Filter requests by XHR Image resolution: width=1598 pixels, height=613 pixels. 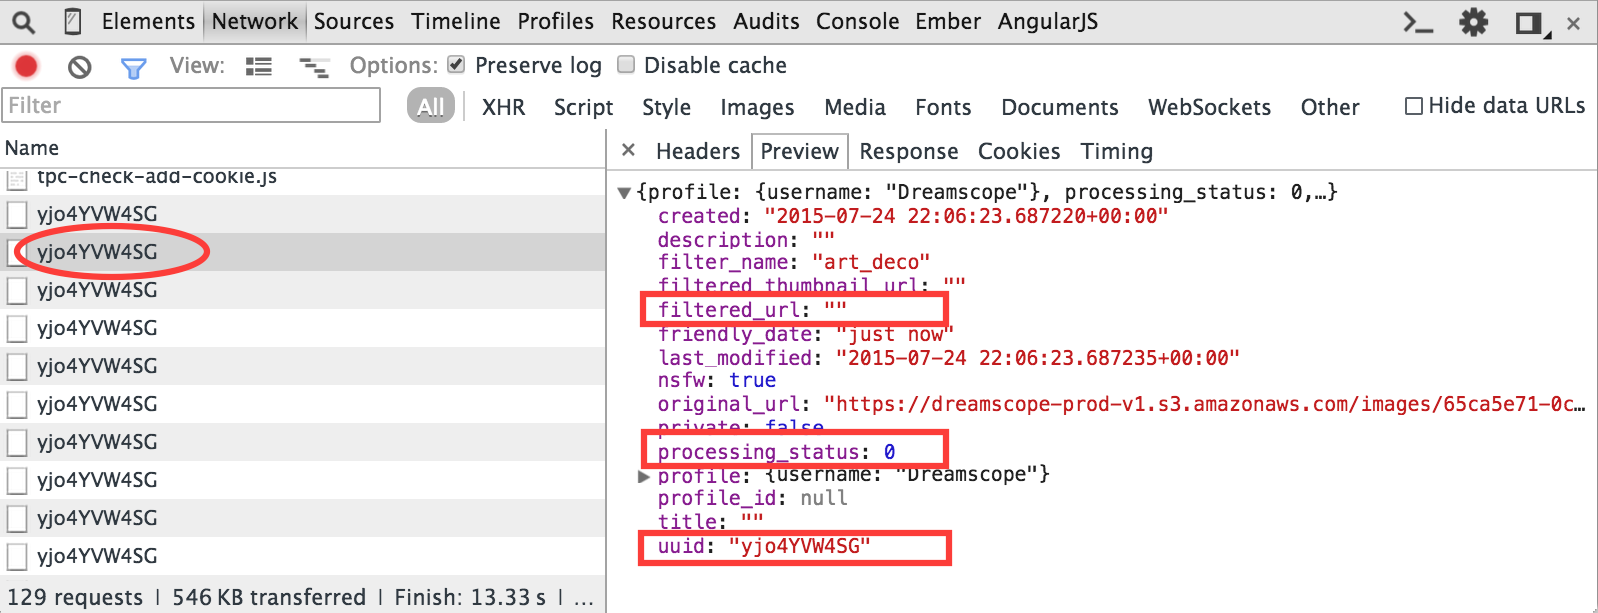(503, 107)
